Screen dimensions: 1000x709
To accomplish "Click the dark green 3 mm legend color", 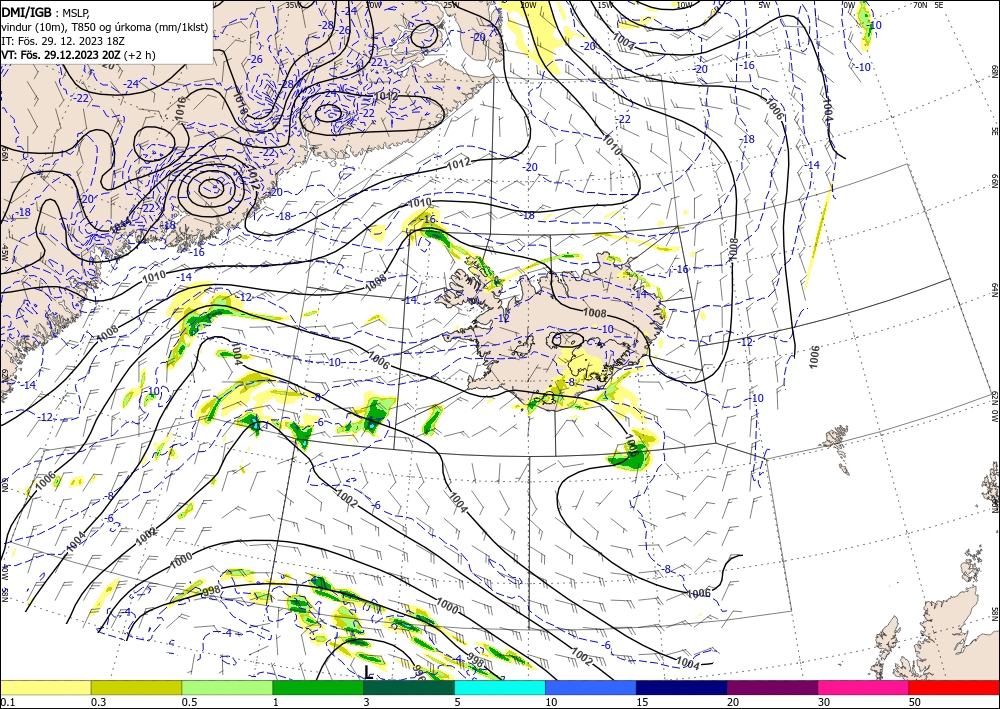I will 409,687.
